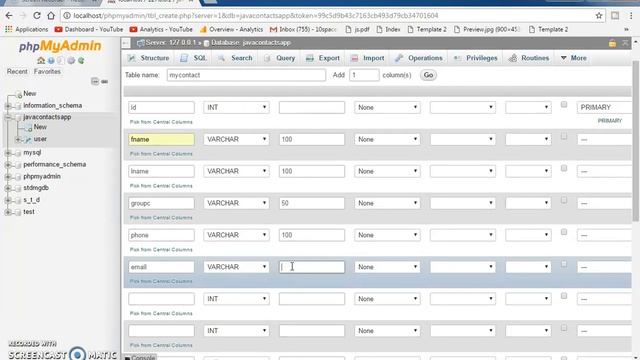Open the Console bar at bottom
This screenshot has width=640, height=360.
pos(140,357)
